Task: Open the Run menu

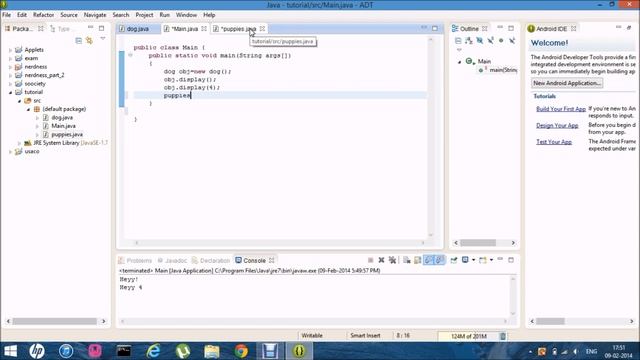Action: click(x=164, y=15)
